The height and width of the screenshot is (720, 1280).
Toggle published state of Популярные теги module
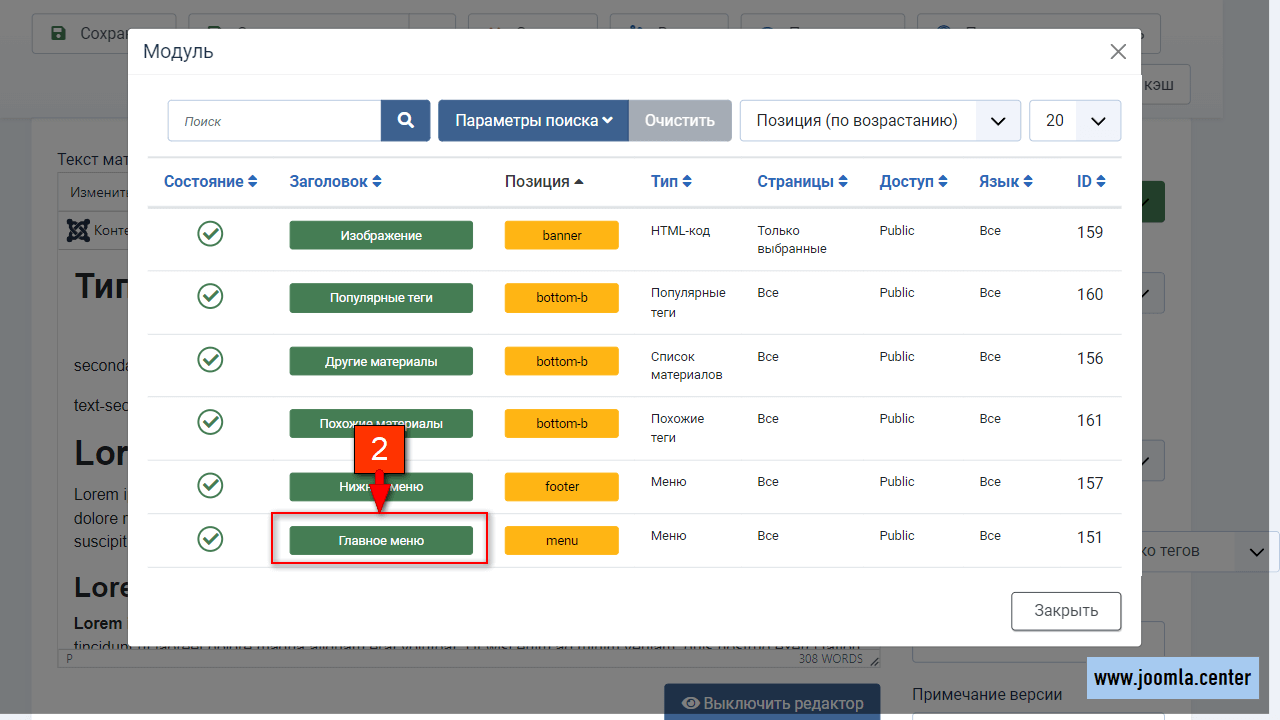pyautogui.click(x=210, y=297)
